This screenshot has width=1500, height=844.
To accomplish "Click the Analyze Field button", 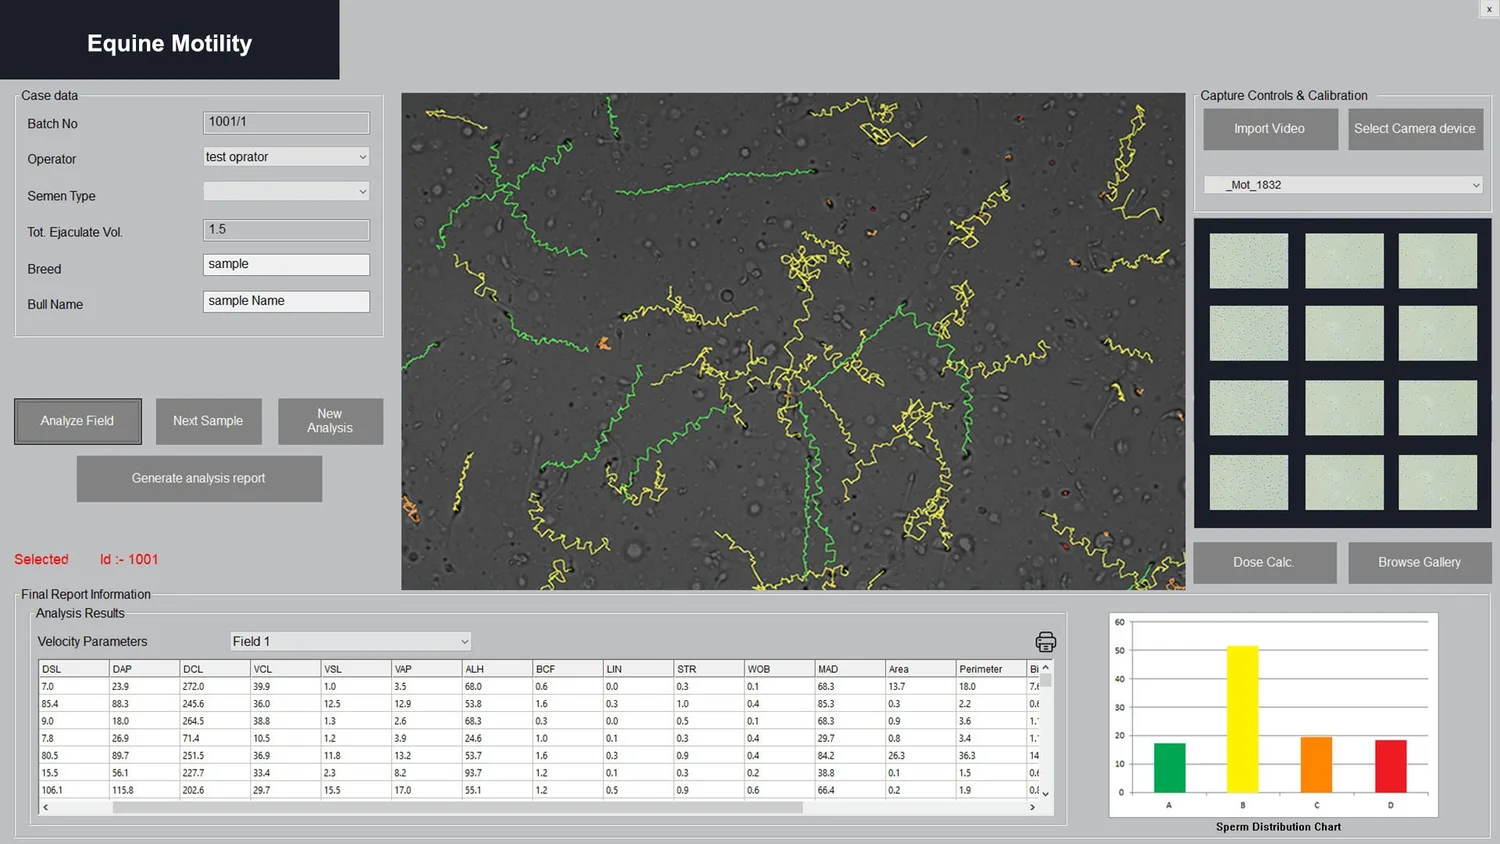I will click(x=77, y=421).
